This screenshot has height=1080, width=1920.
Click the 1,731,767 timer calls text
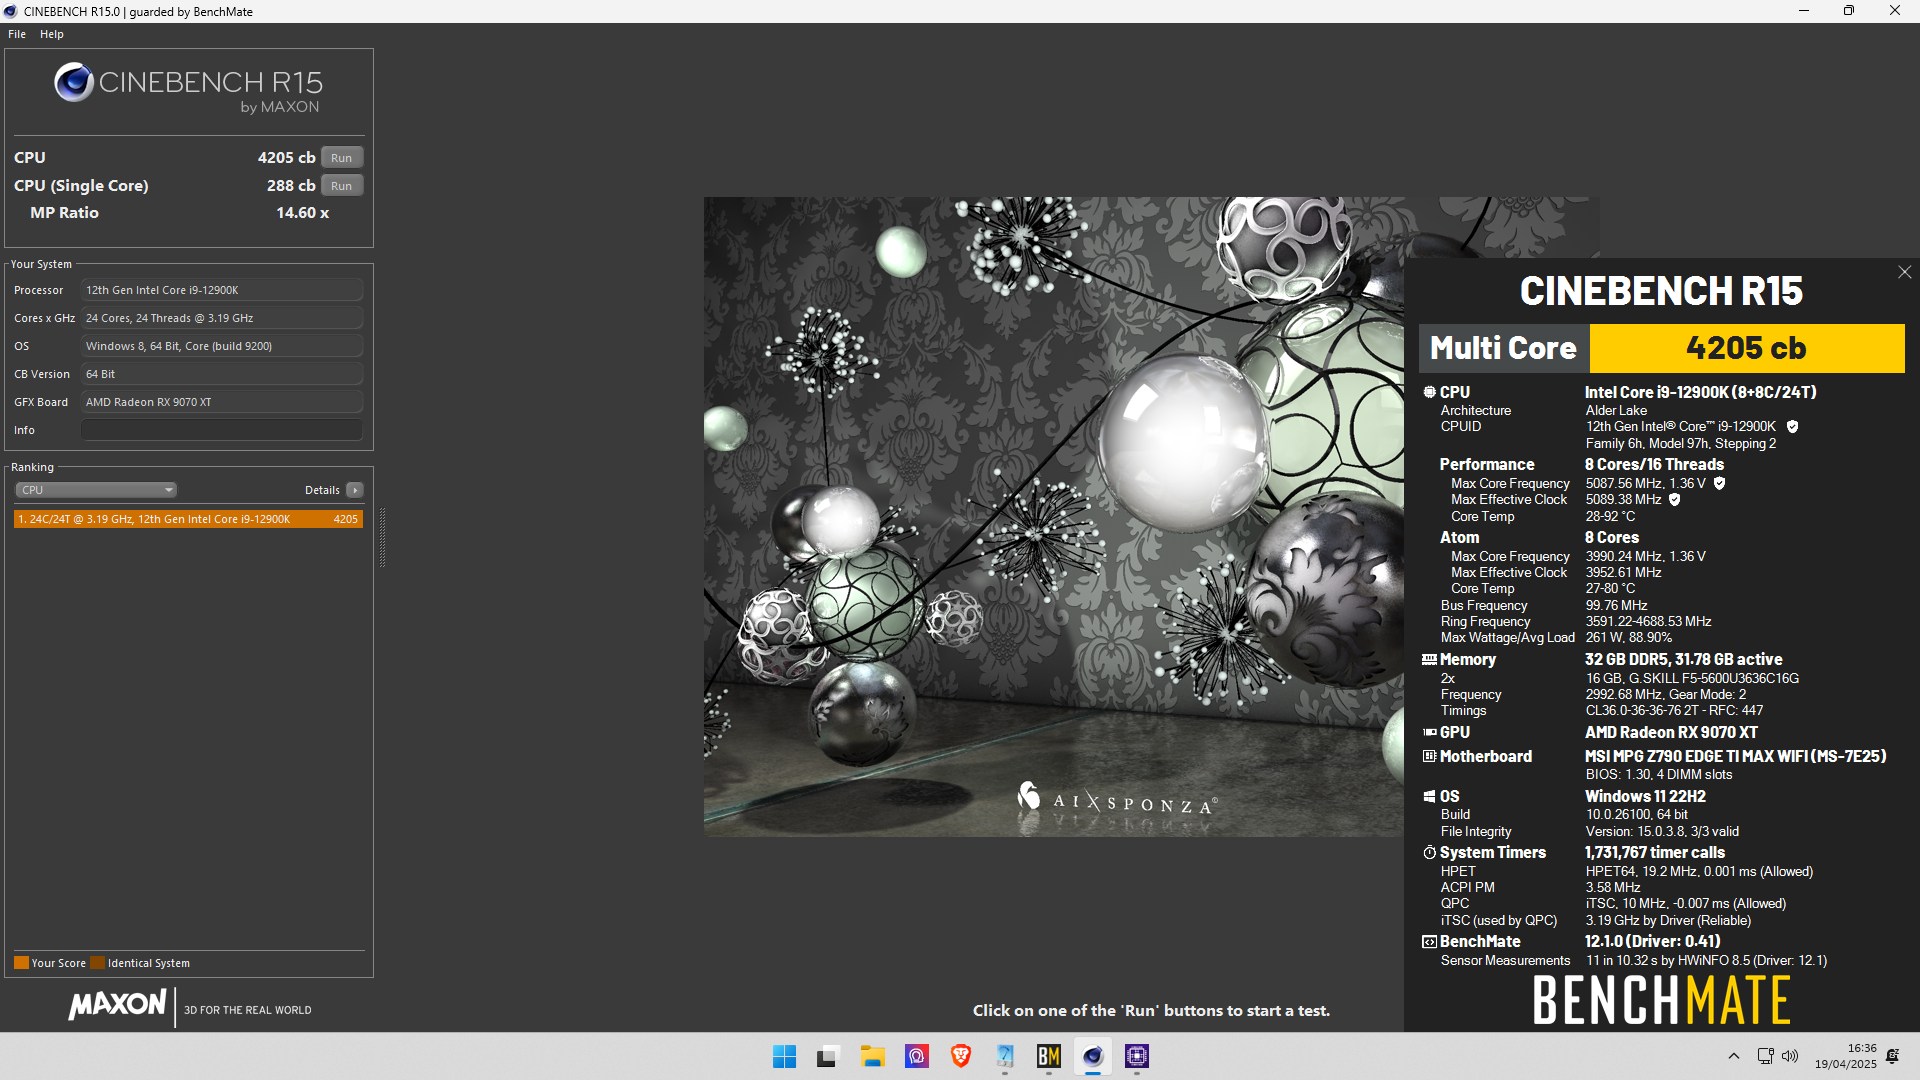point(1654,853)
